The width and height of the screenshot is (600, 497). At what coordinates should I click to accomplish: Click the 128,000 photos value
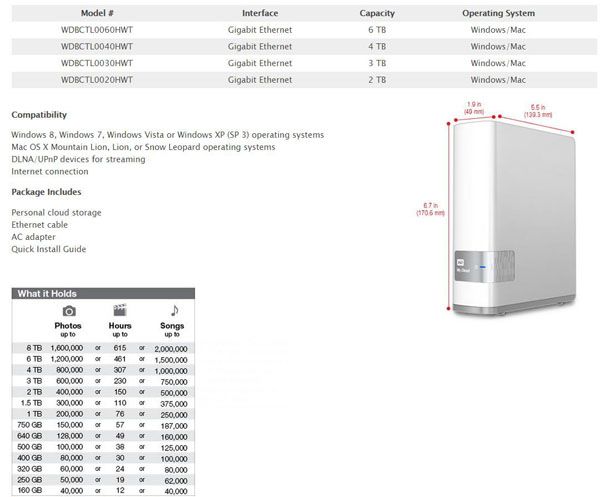click(x=70, y=436)
